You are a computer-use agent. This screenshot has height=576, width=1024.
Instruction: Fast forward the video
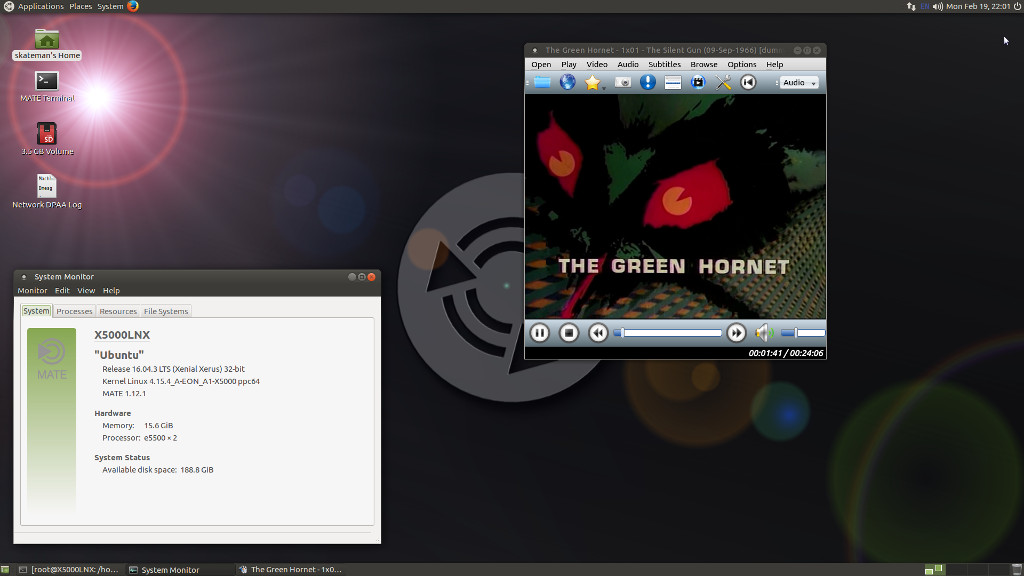coord(736,333)
